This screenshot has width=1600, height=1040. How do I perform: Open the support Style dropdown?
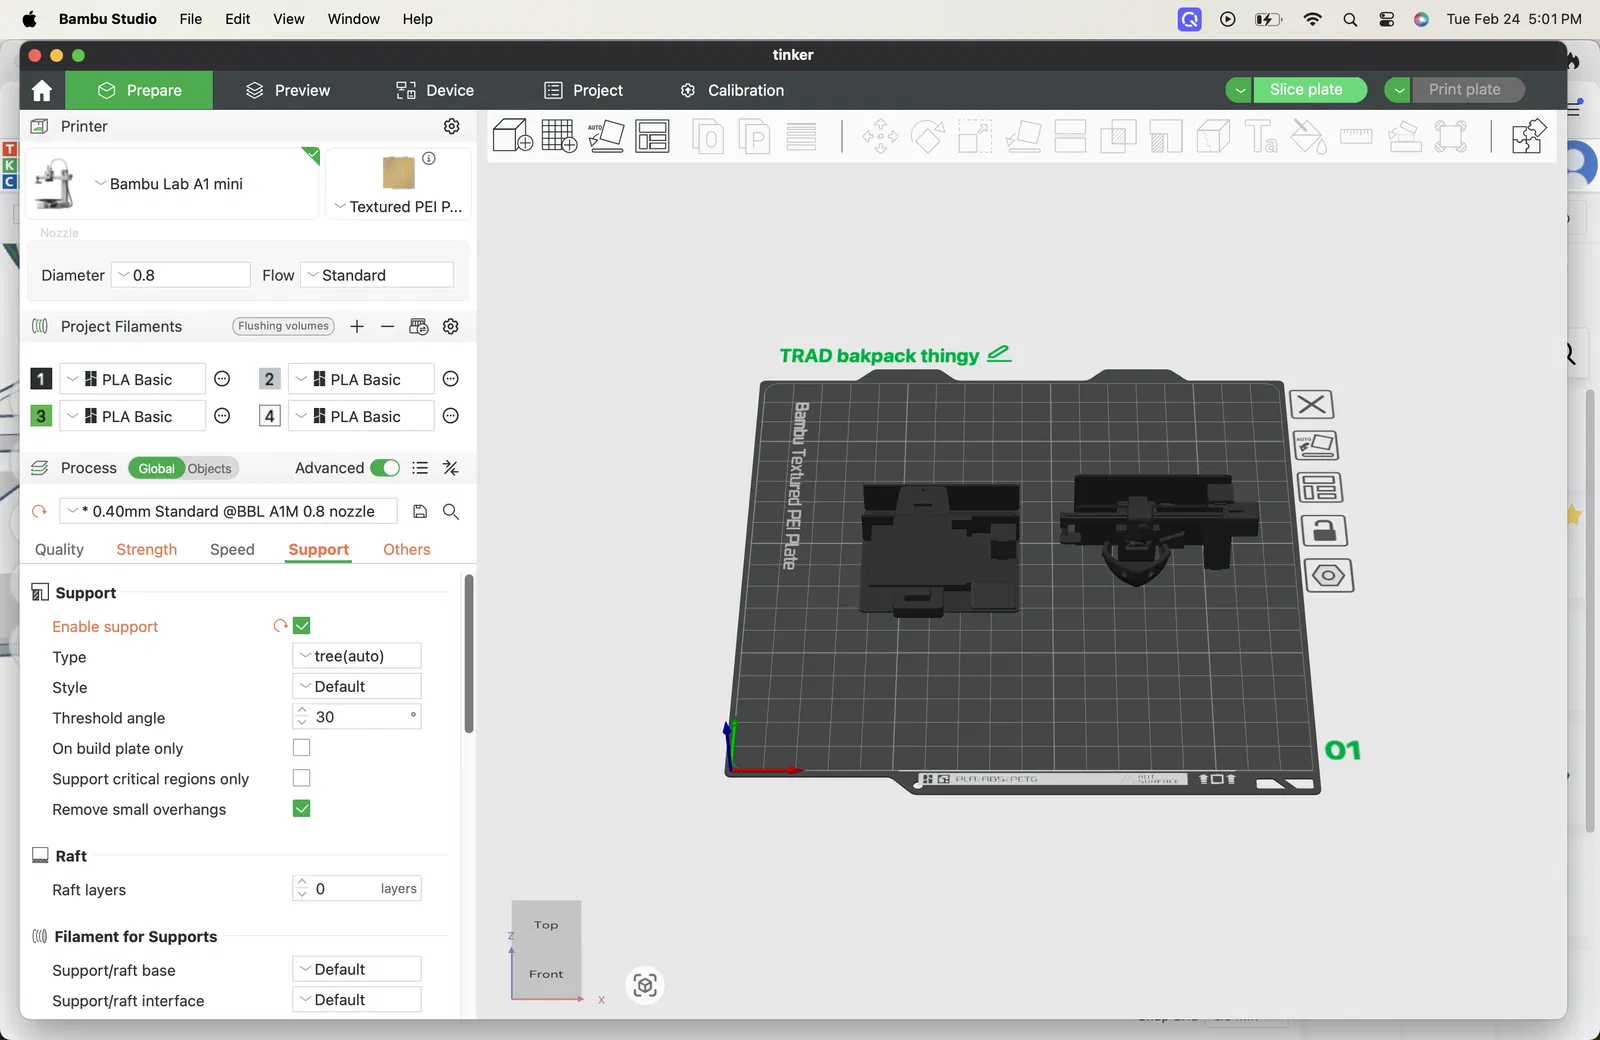click(357, 686)
